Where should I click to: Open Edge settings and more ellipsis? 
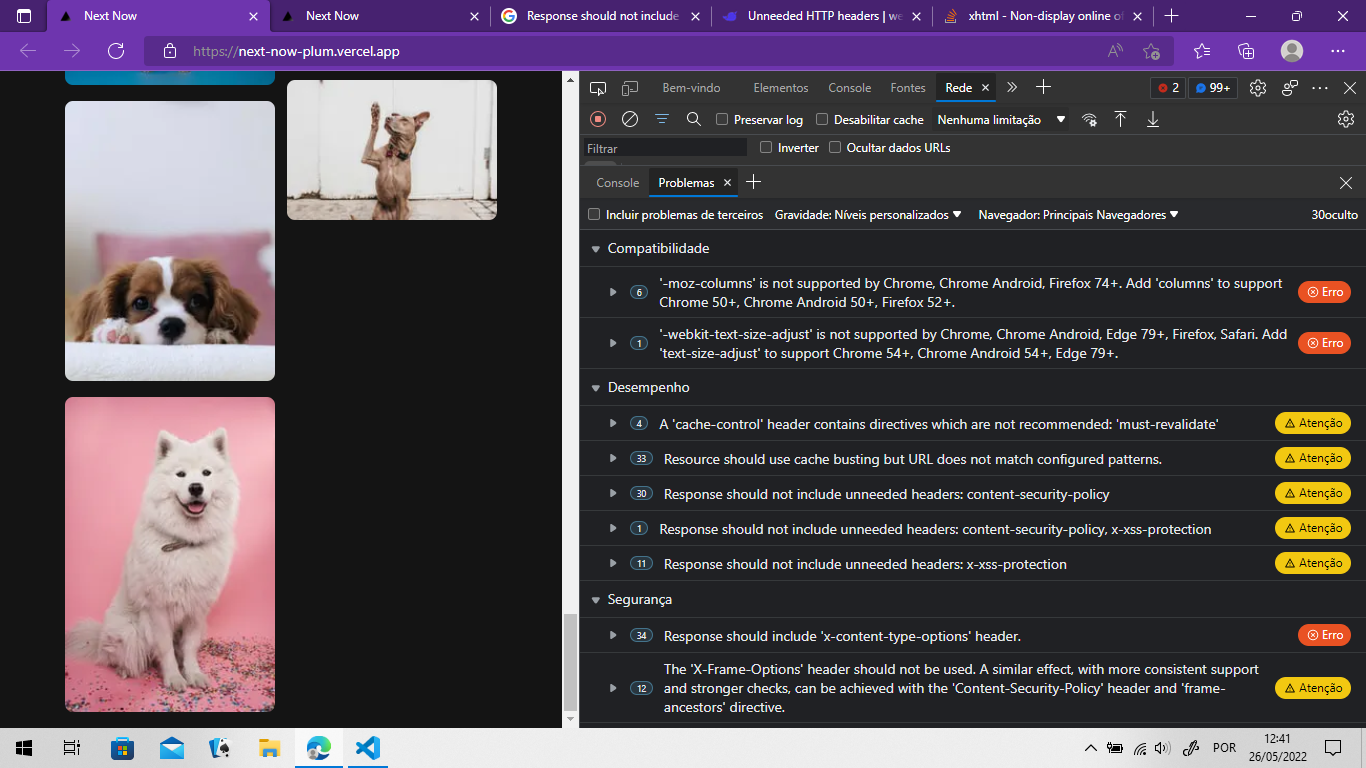point(1338,51)
